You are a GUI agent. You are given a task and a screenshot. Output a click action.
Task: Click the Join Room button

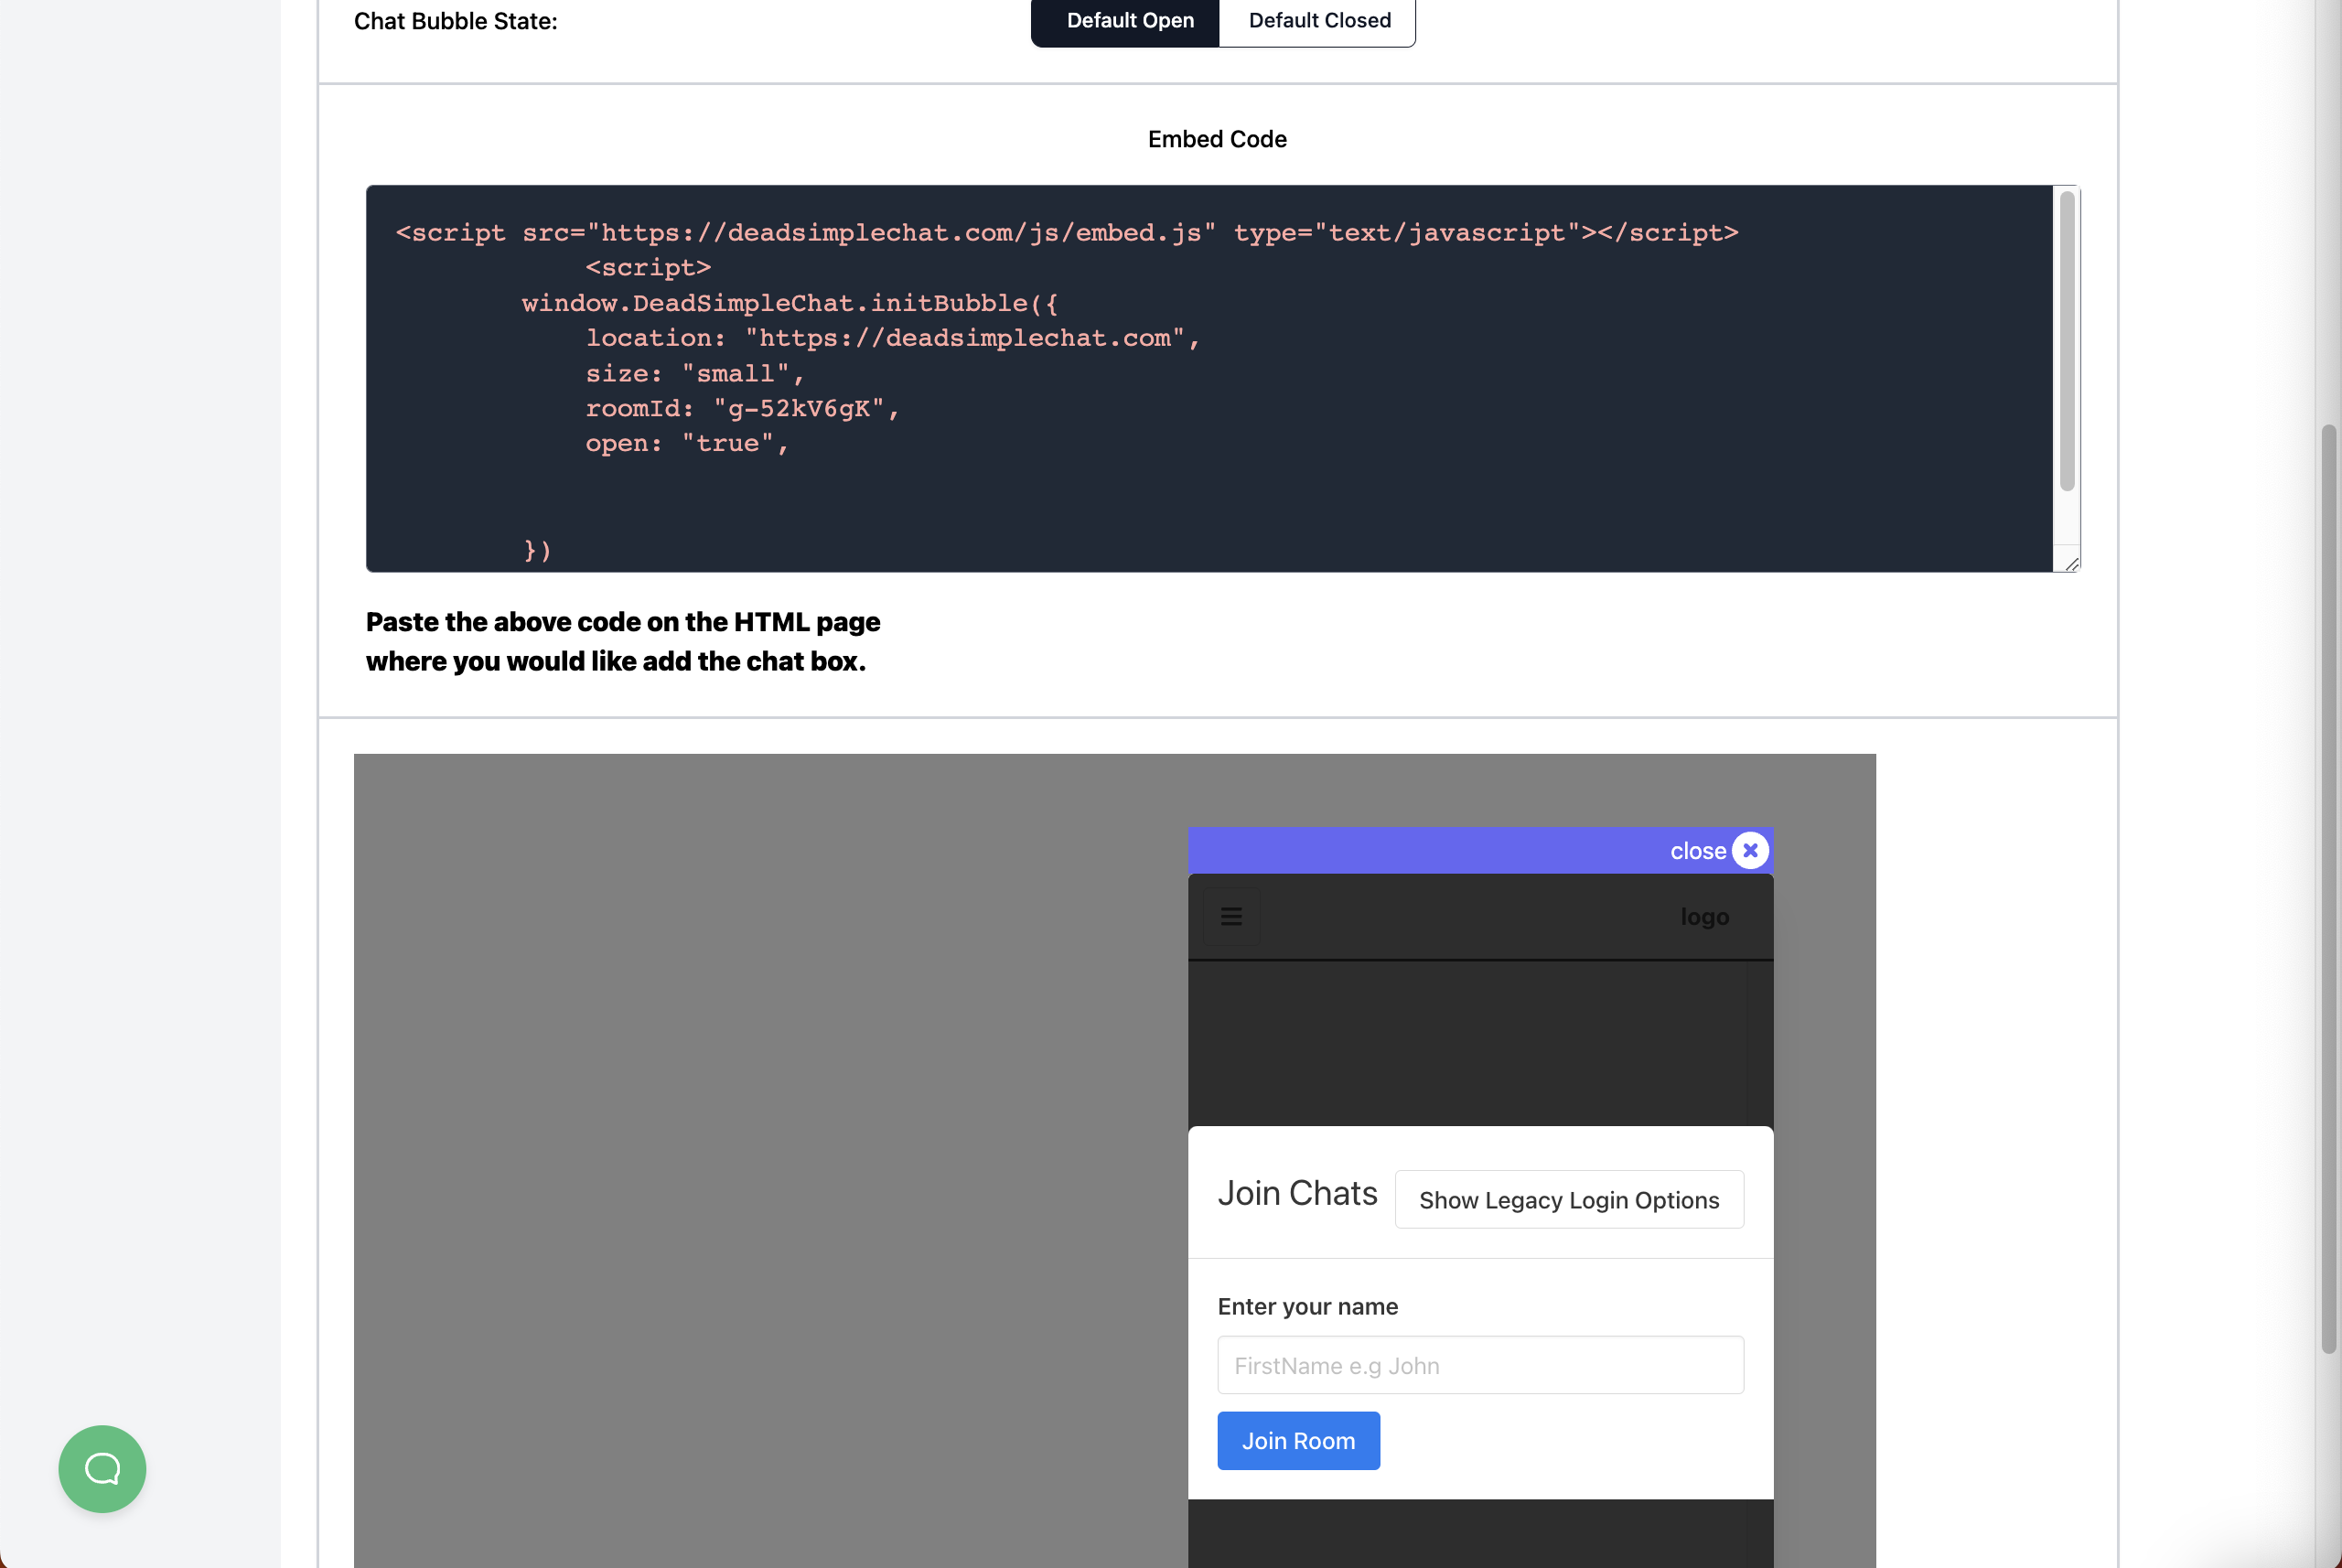pyautogui.click(x=1298, y=1440)
